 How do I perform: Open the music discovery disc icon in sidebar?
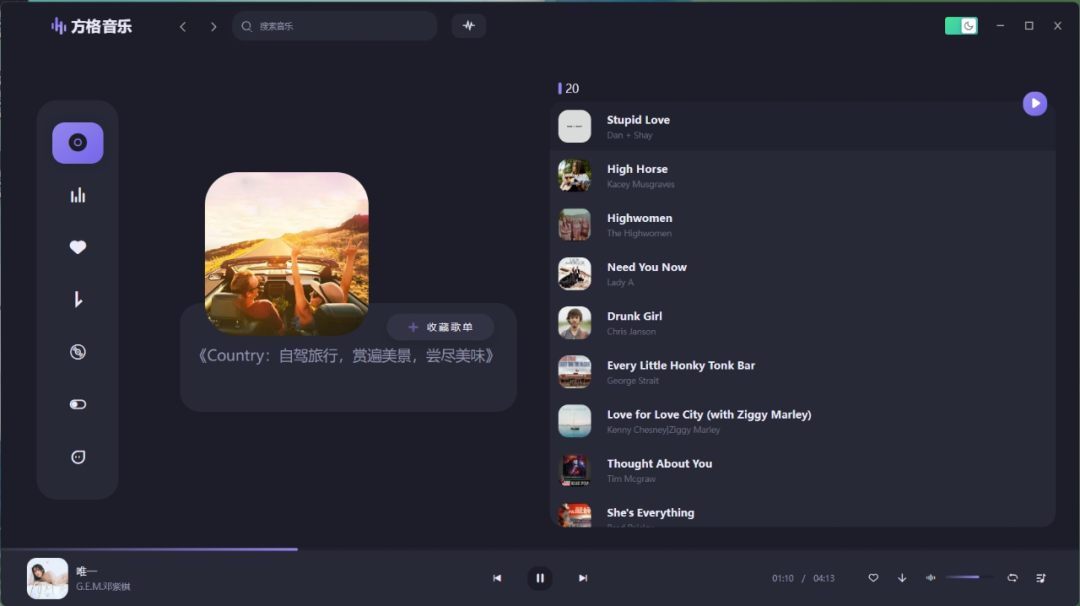(78, 143)
